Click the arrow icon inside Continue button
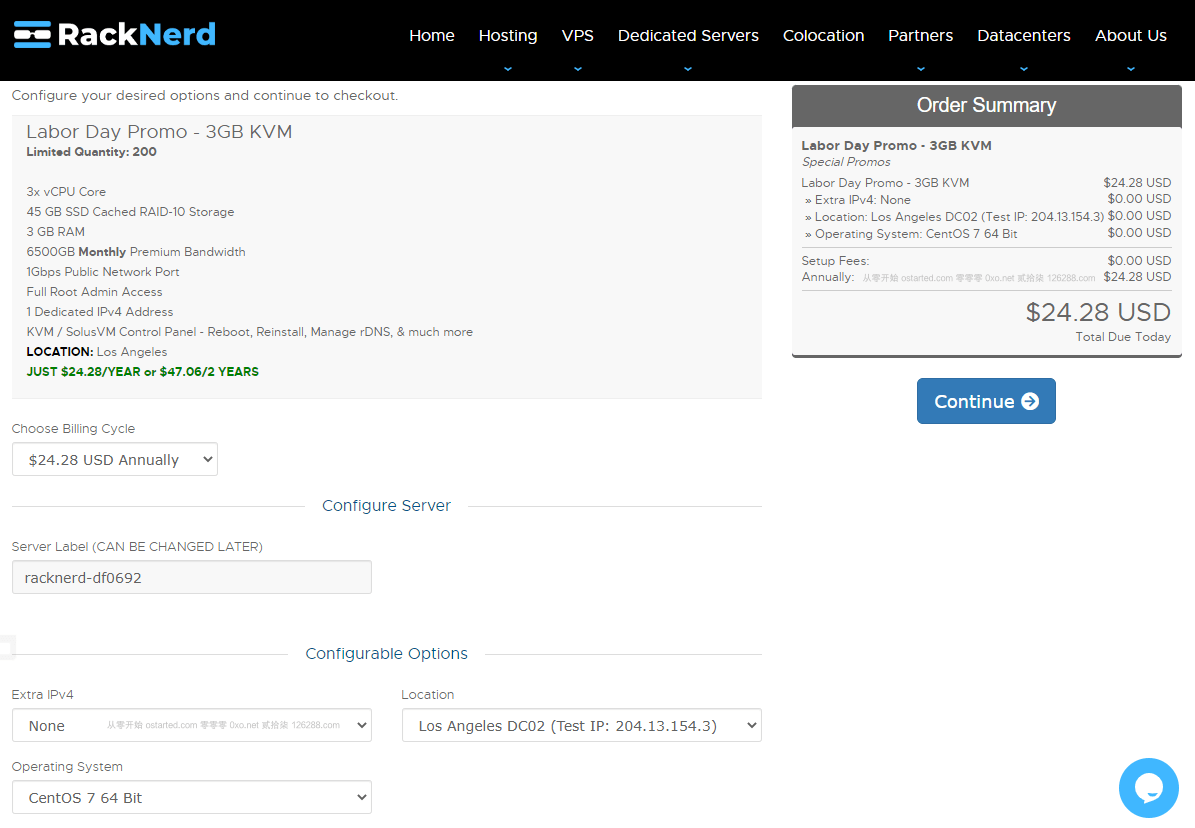 click(1030, 401)
